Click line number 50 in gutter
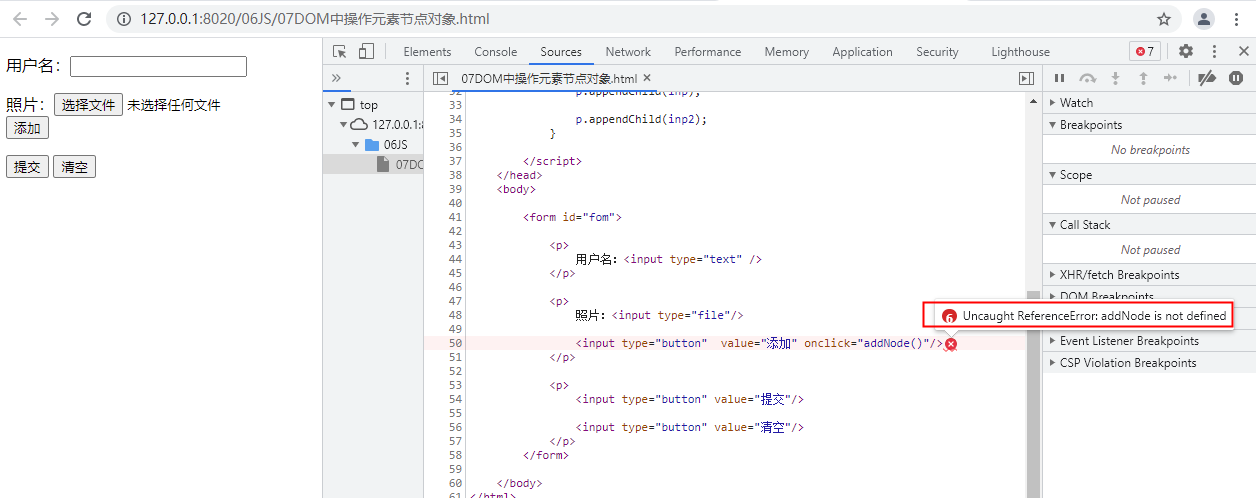Screen dimensions: 1256x498 point(456,343)
